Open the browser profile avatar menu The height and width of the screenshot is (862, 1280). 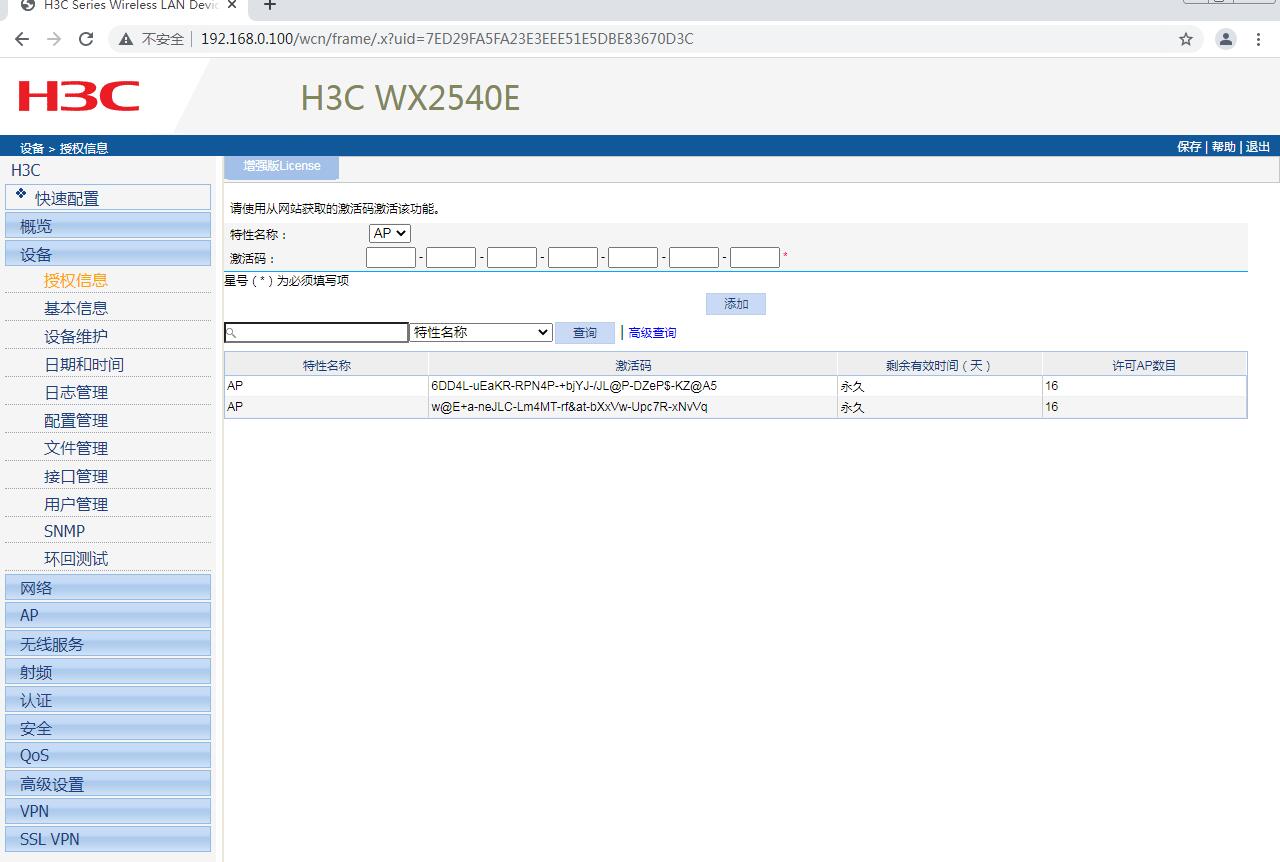pyautogui.click(x=1225, y=39)
